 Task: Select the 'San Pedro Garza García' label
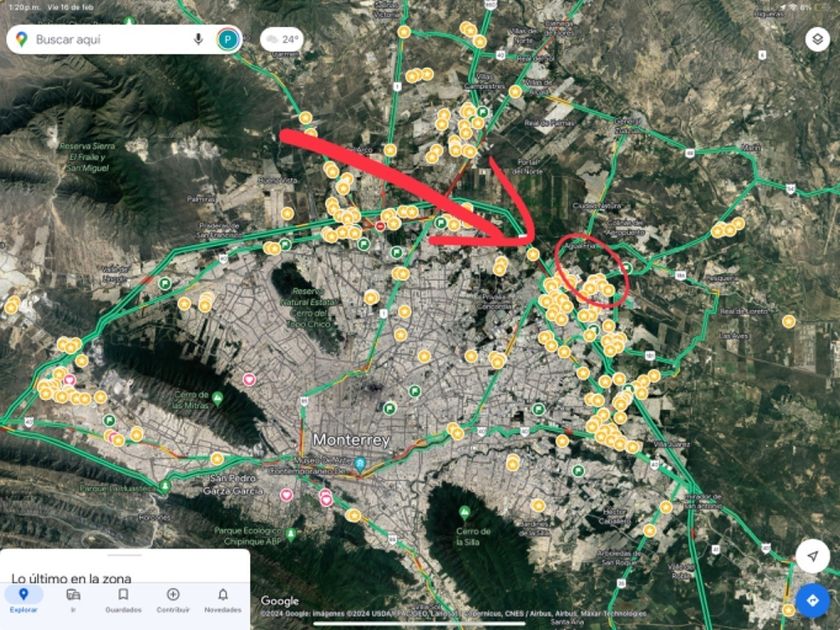(232, 484)
